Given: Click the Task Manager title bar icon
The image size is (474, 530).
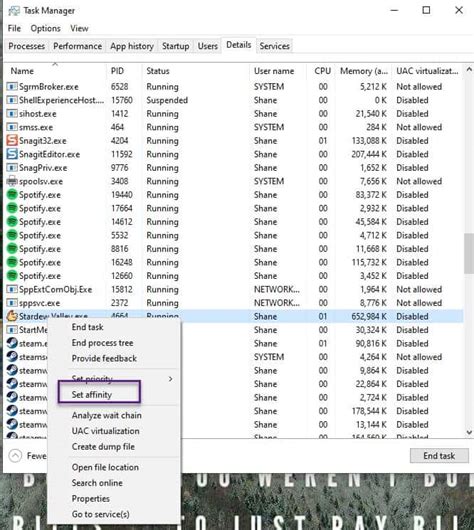Looking at the screenshot, I should [14, 11].
